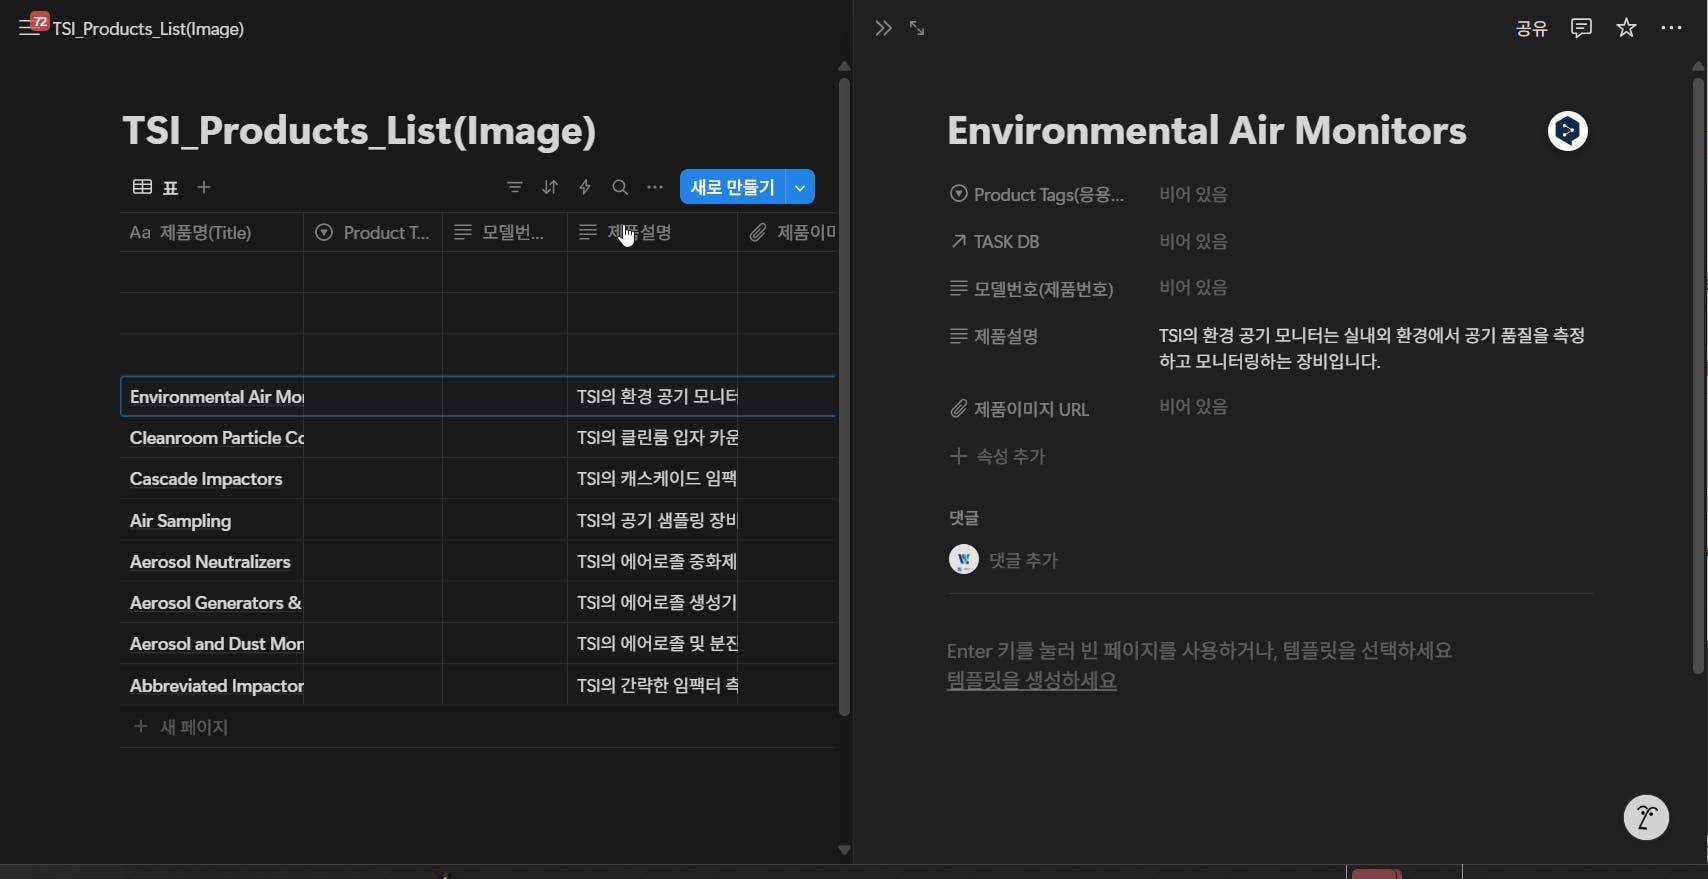Expand the dropdown arrow beside 새로 만들기
This screenshot has width=1708, height=879.
[x=800, y=187]
